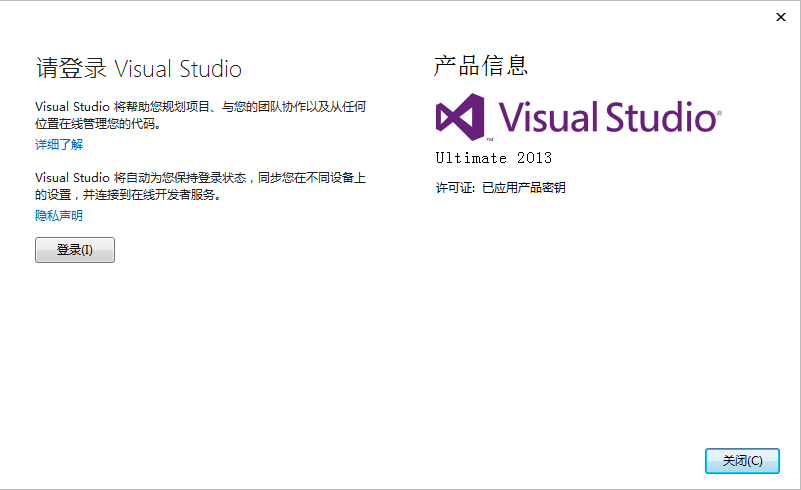
Task: Click the 产品信息 heading
Action: [x=481, y=67]
